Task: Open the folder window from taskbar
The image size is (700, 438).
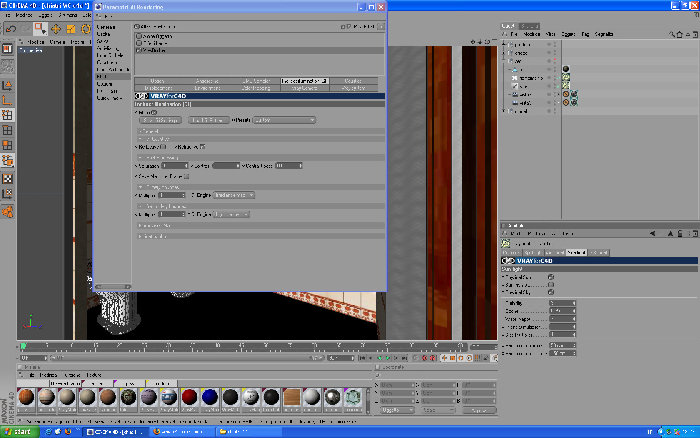Action: [247, 432]
